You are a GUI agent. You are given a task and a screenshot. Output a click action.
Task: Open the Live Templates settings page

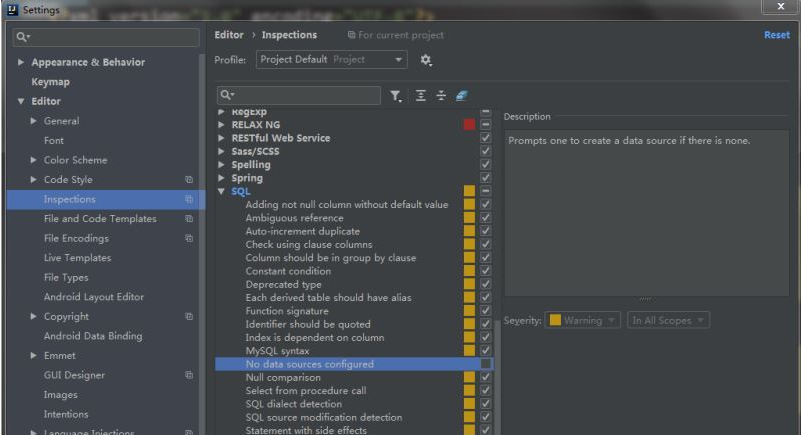click(77, 258)
